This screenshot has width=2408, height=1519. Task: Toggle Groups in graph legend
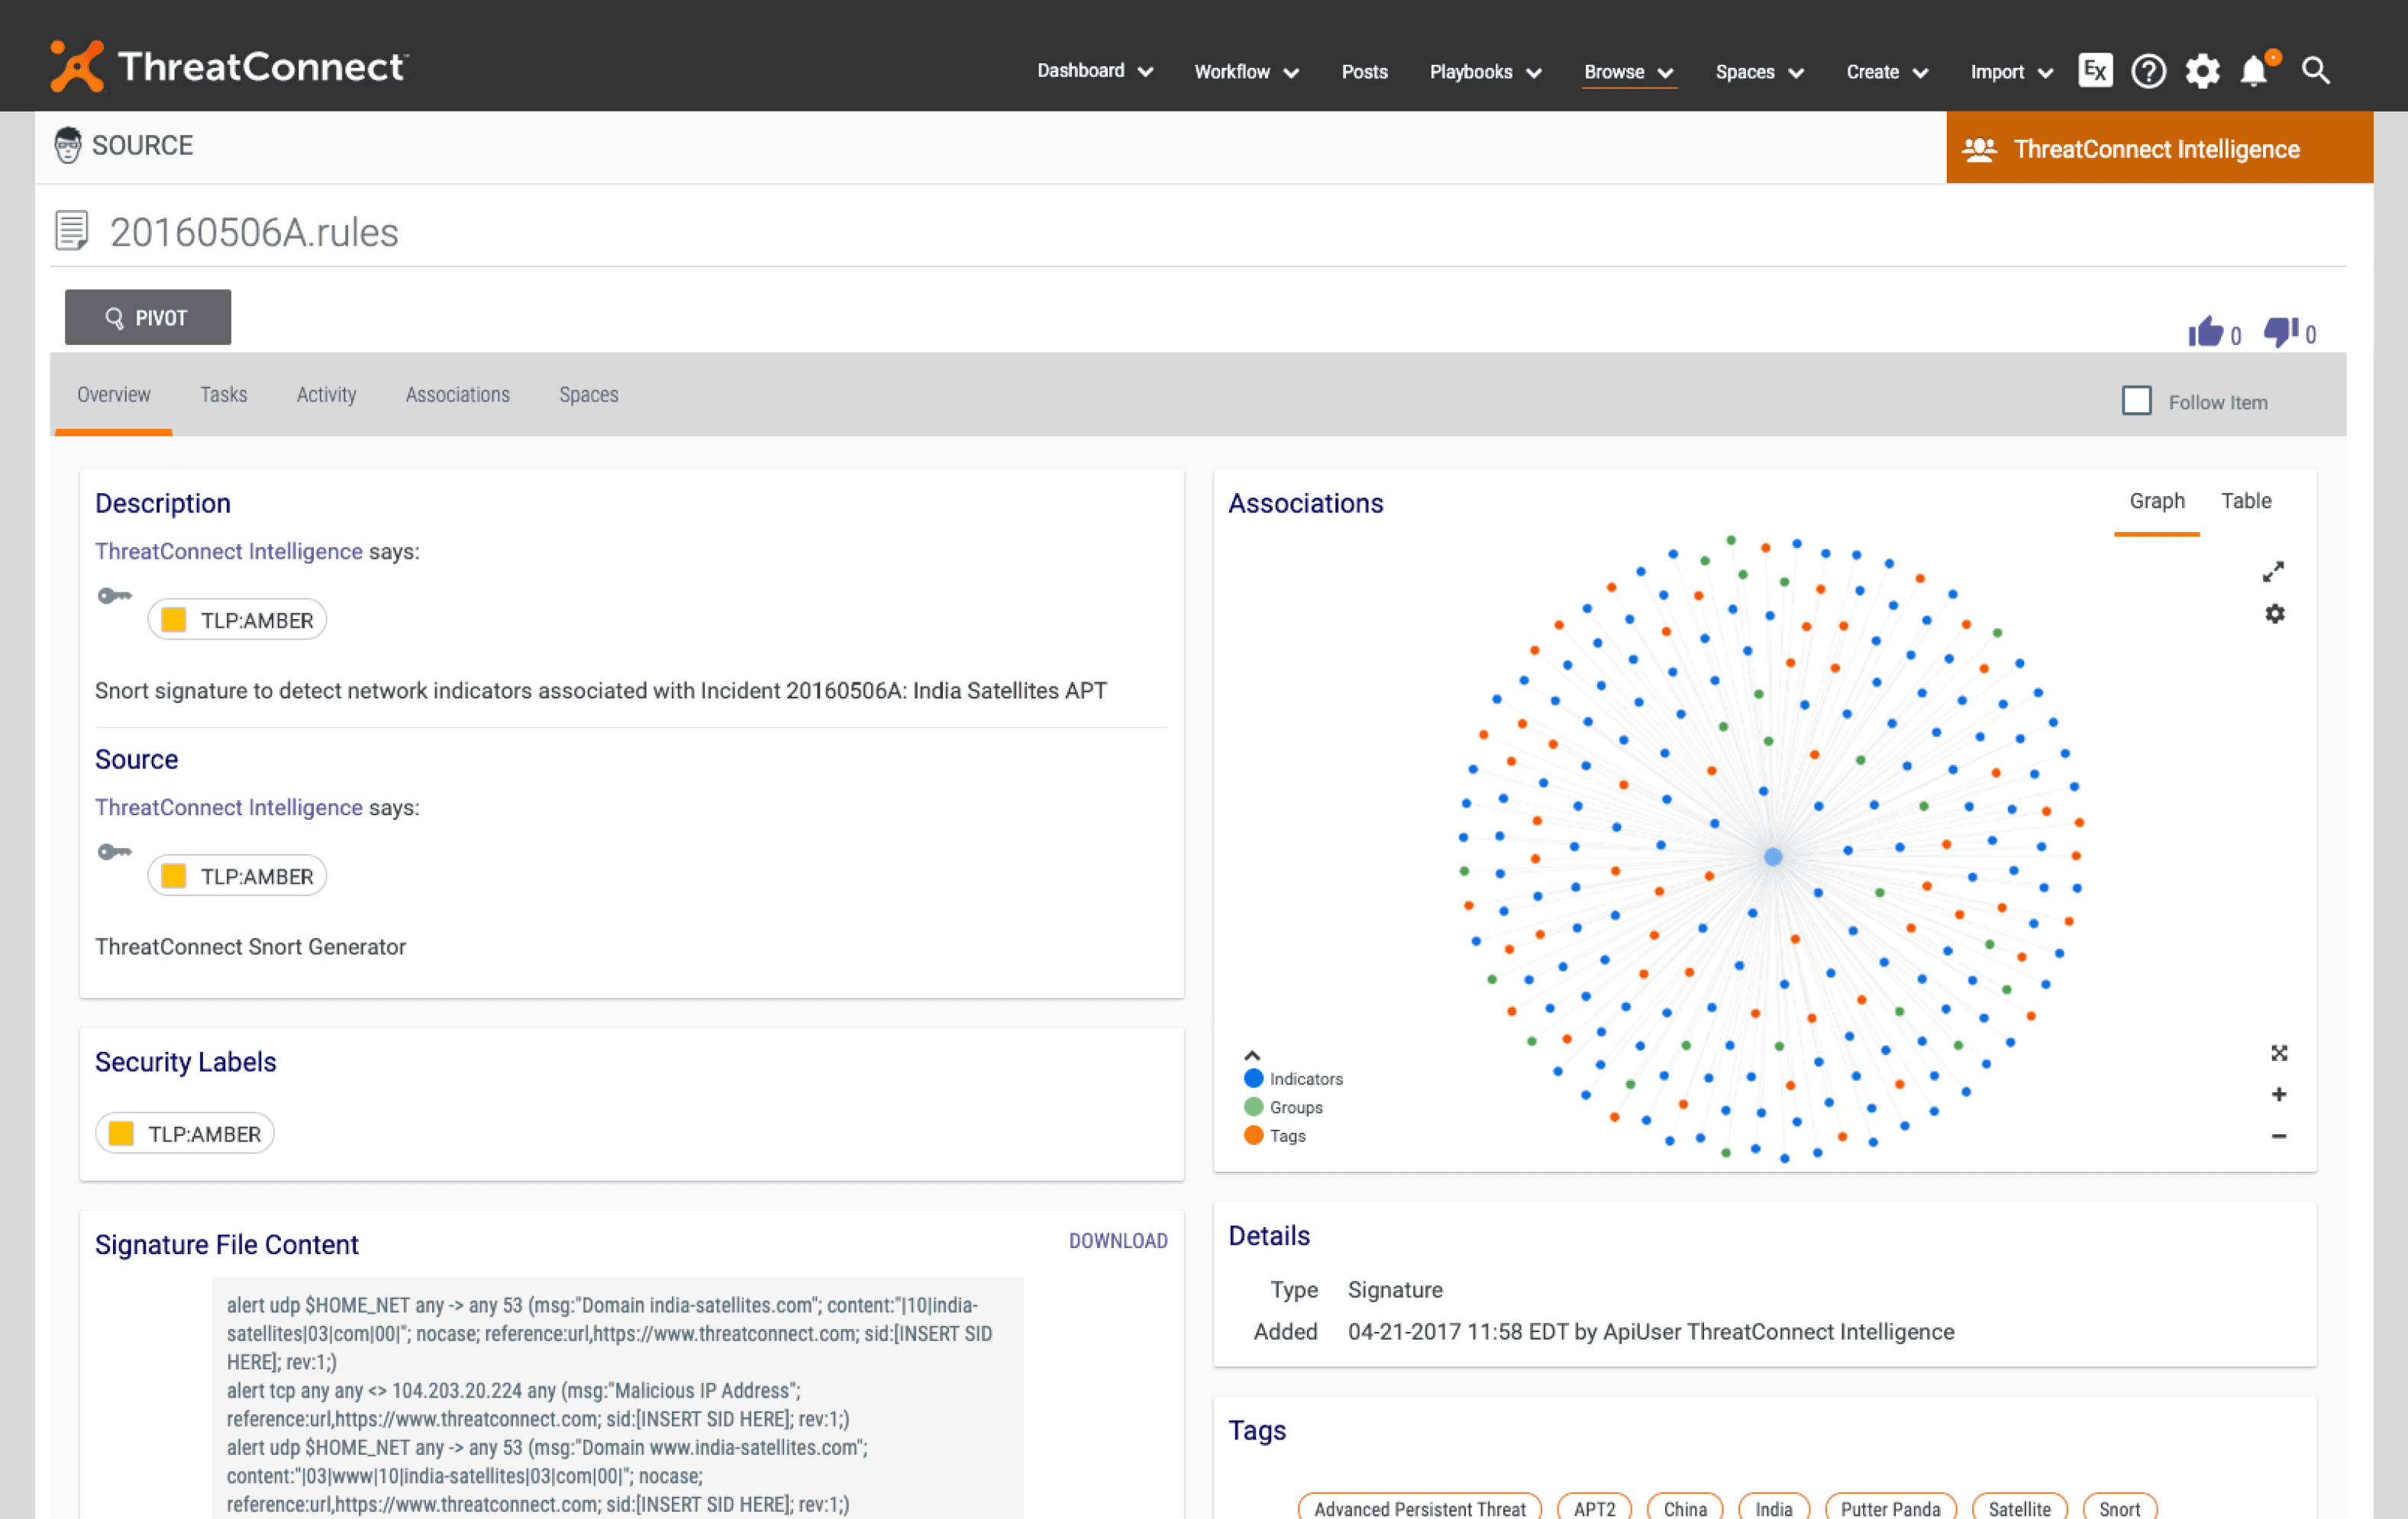1283,1107
